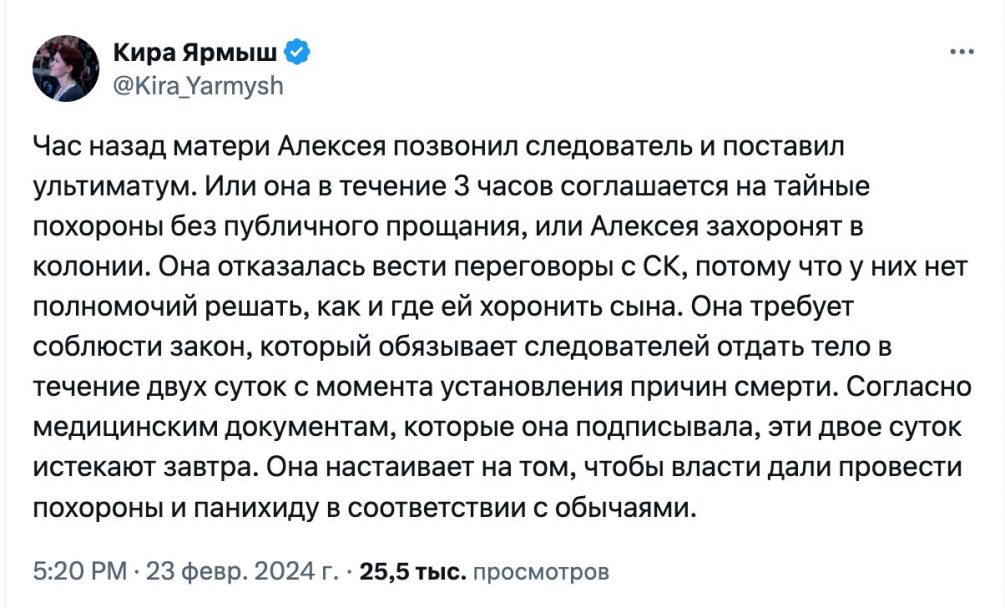This screenshot has width=1005, height=608.
Task: Click the blue verified checkmark badge
Action: click(296, 53)
